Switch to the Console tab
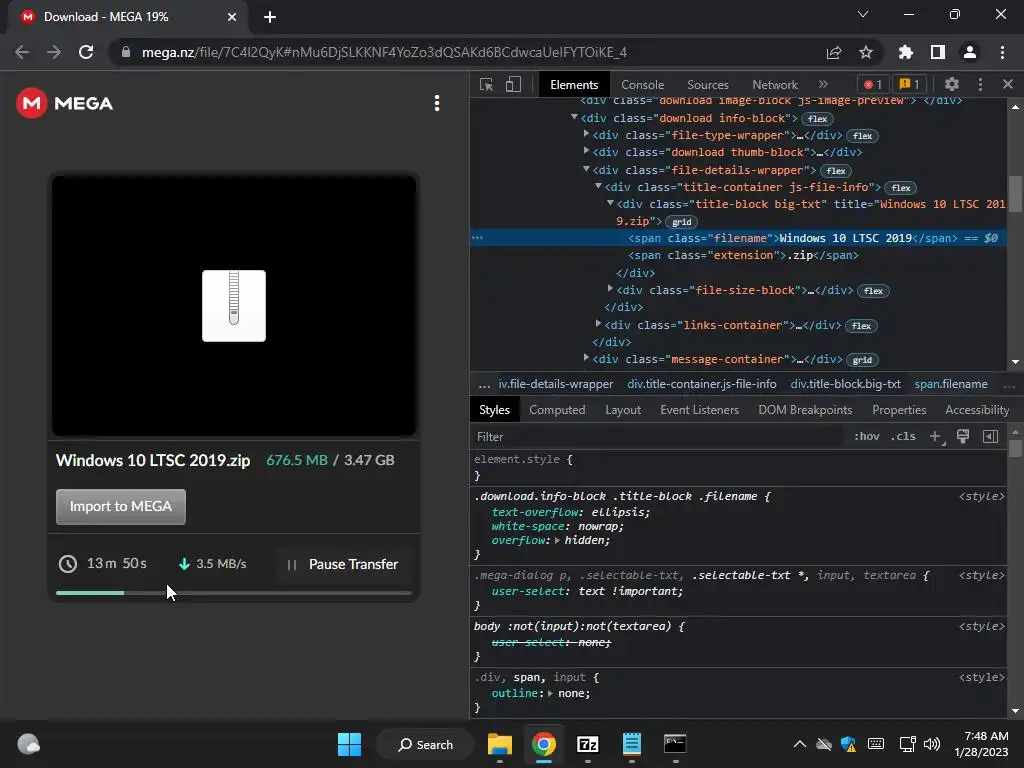Viewport: 1024px width, 768px height. coord(642,85)
